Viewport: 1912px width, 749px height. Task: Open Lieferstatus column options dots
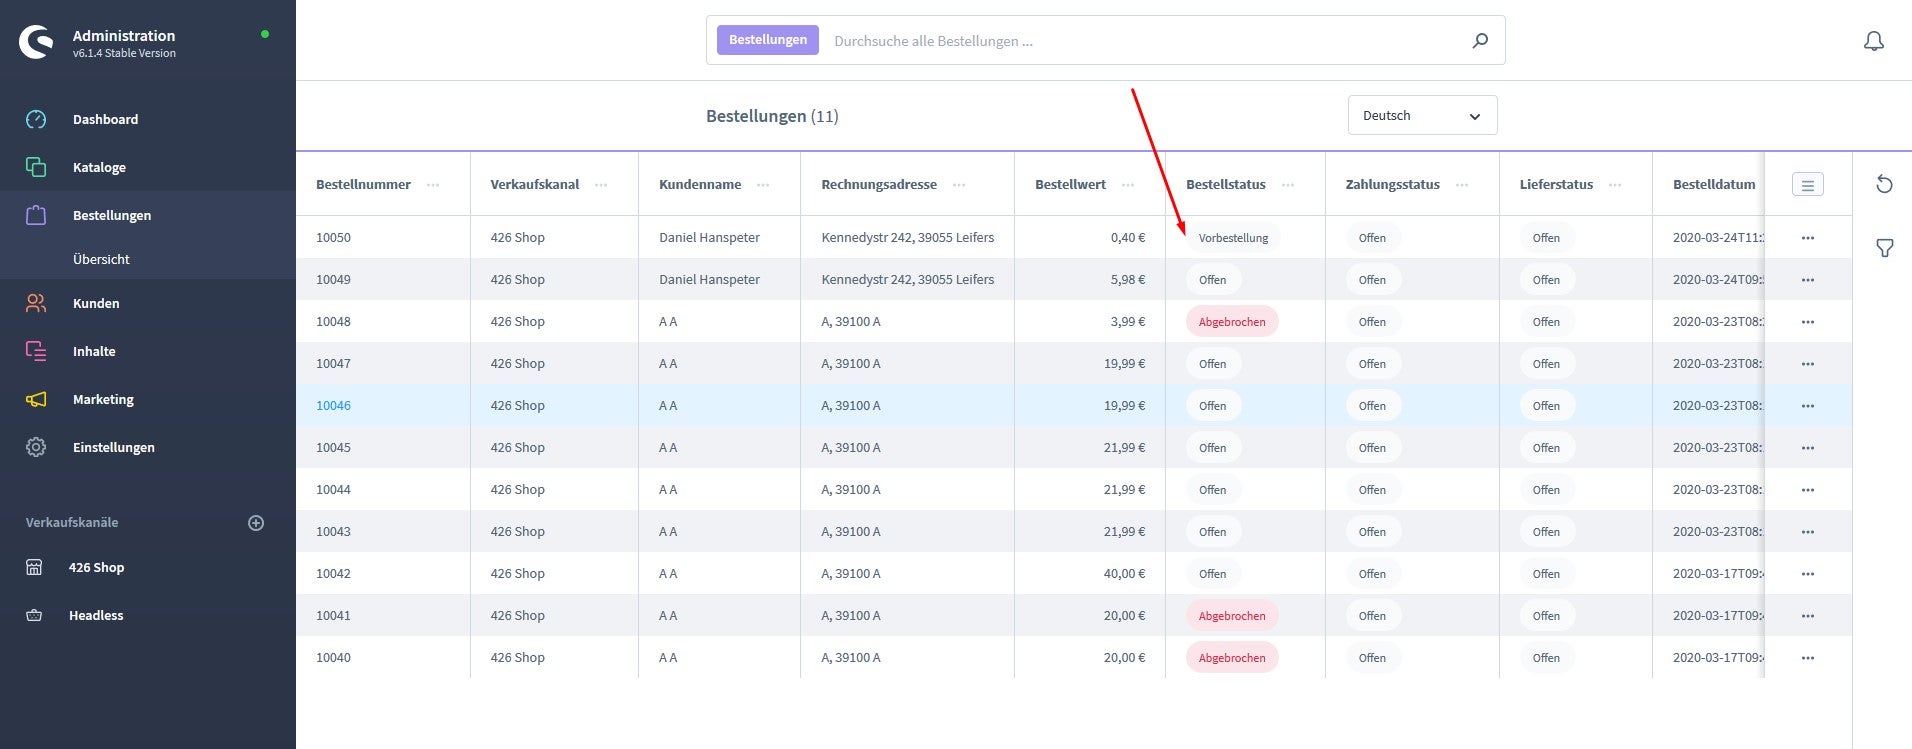1615,185
